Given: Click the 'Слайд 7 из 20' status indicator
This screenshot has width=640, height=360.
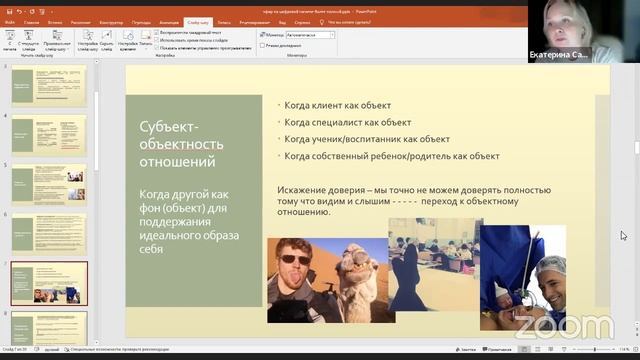Looking at the screenshot, I should point(15,349).
